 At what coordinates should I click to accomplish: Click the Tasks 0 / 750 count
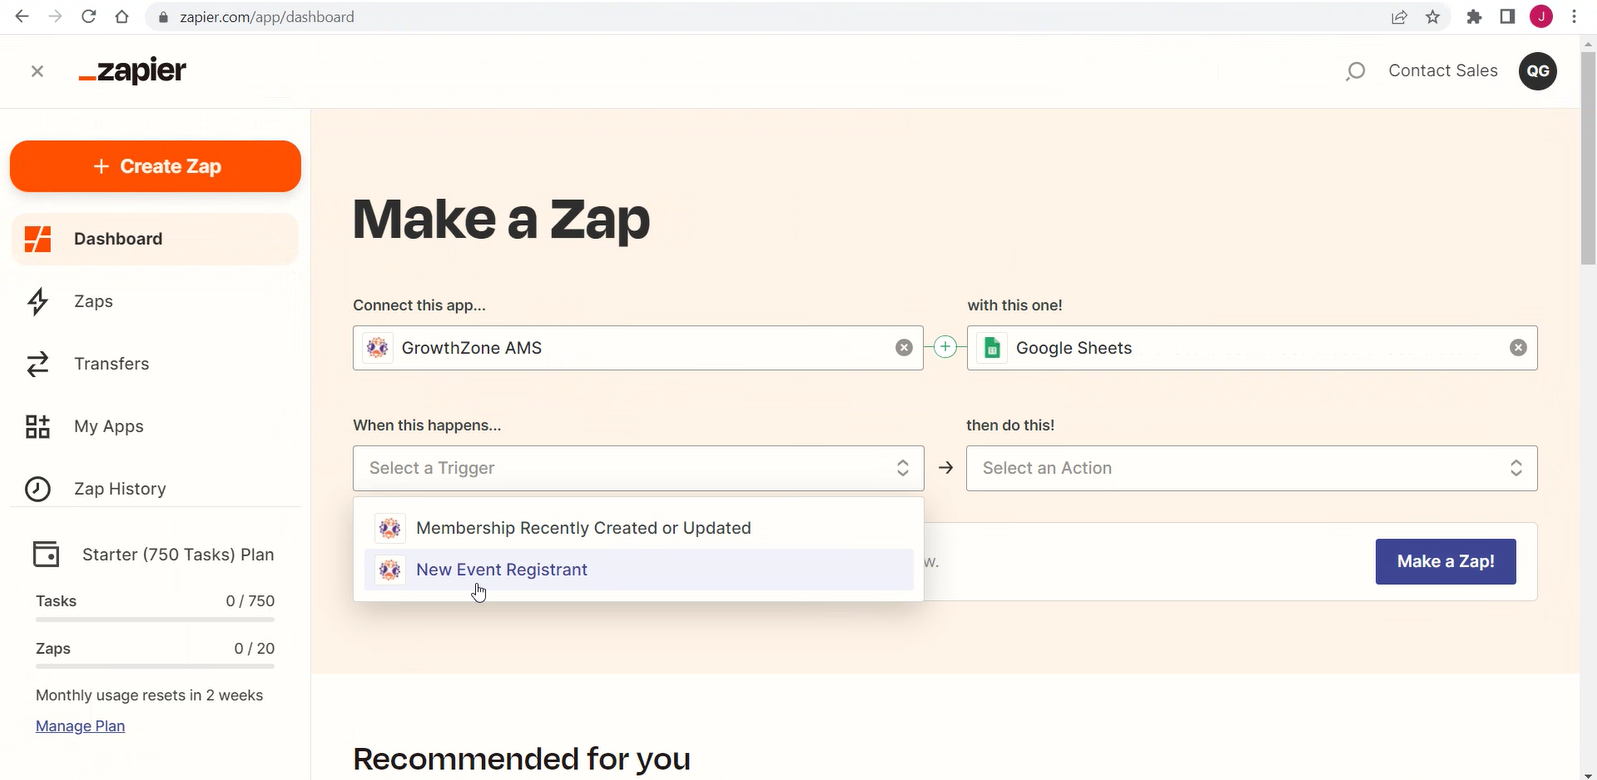[x=250, y=601]
